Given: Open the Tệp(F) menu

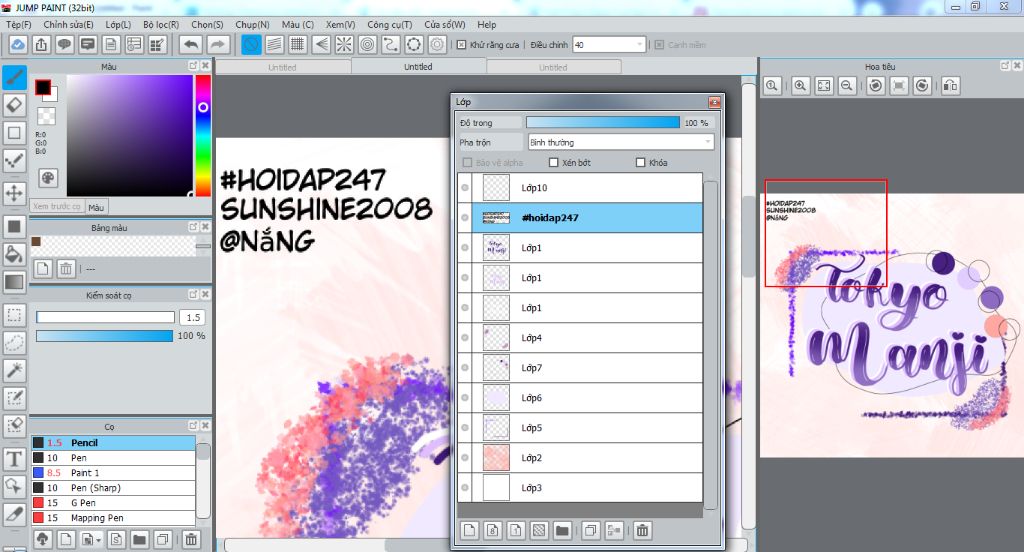Looking at the screenshot, I should 19,25.
